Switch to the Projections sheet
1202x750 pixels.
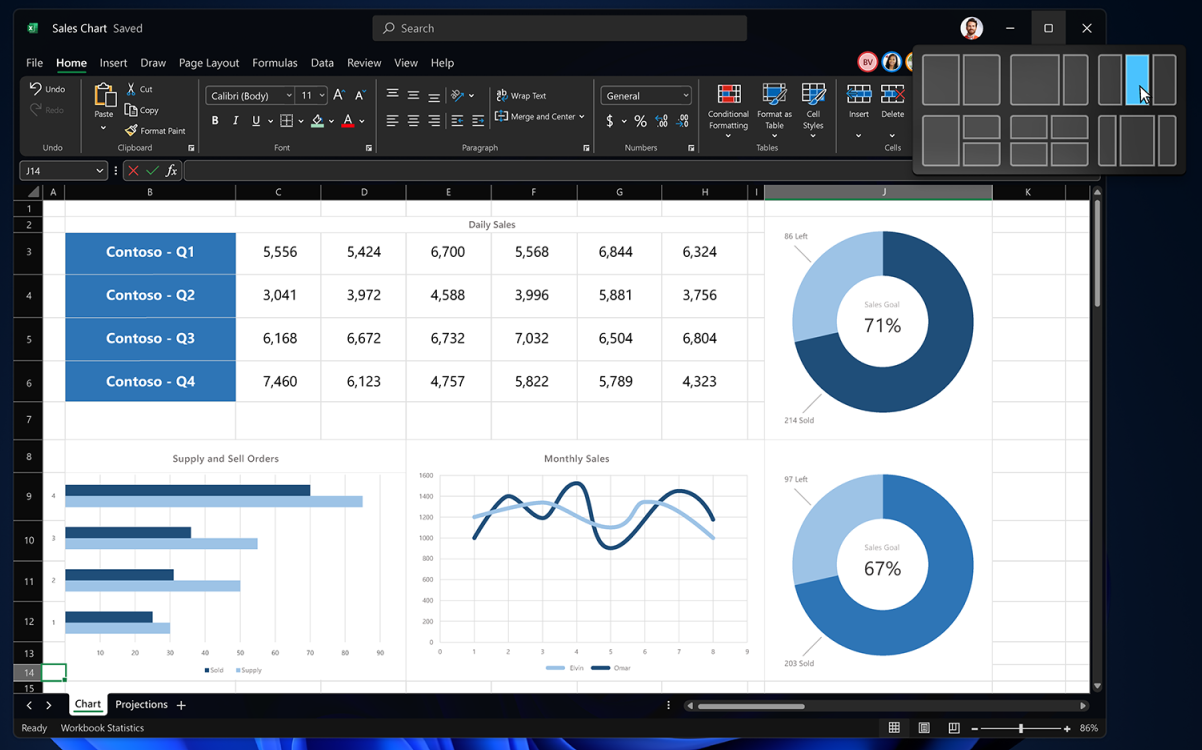point(141,705)
